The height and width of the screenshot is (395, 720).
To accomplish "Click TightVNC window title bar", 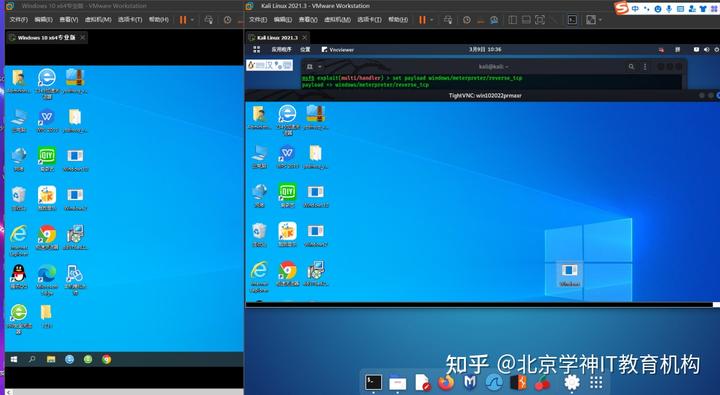I will (x=484, y=96).
